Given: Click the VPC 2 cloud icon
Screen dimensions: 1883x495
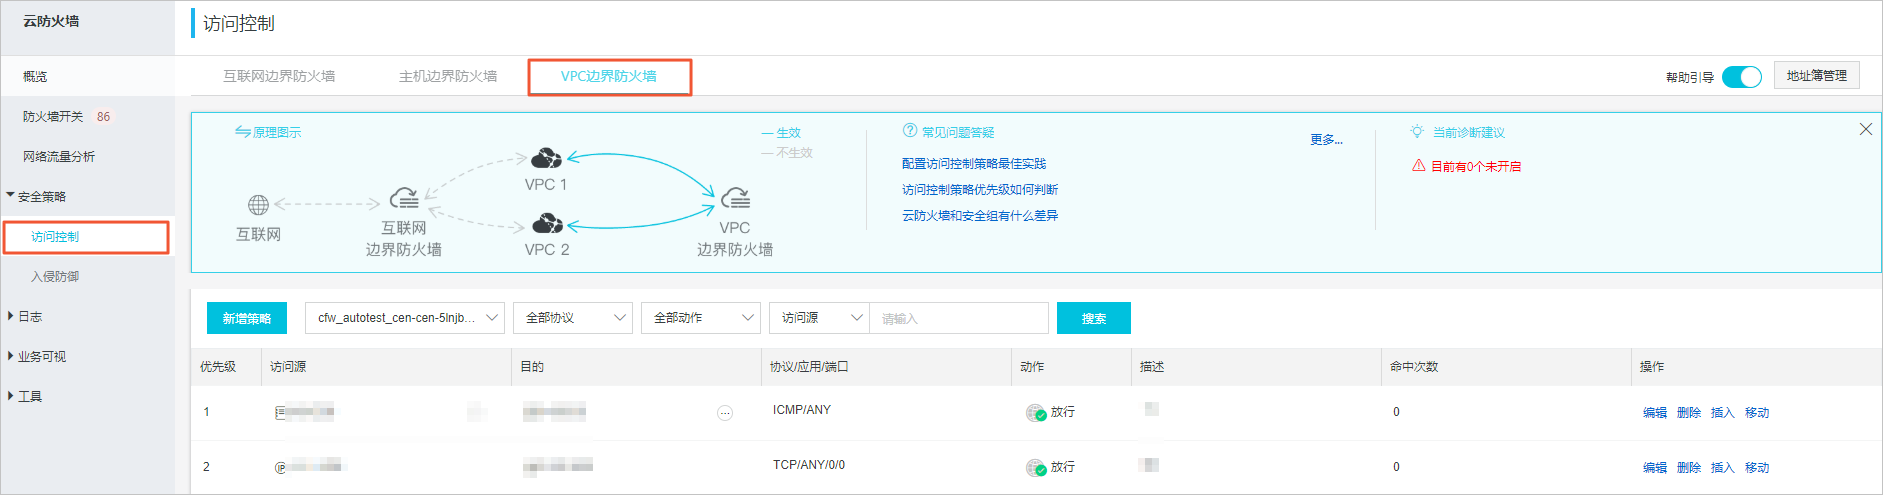Looking at the screenshot, I should tap(547, 223).
